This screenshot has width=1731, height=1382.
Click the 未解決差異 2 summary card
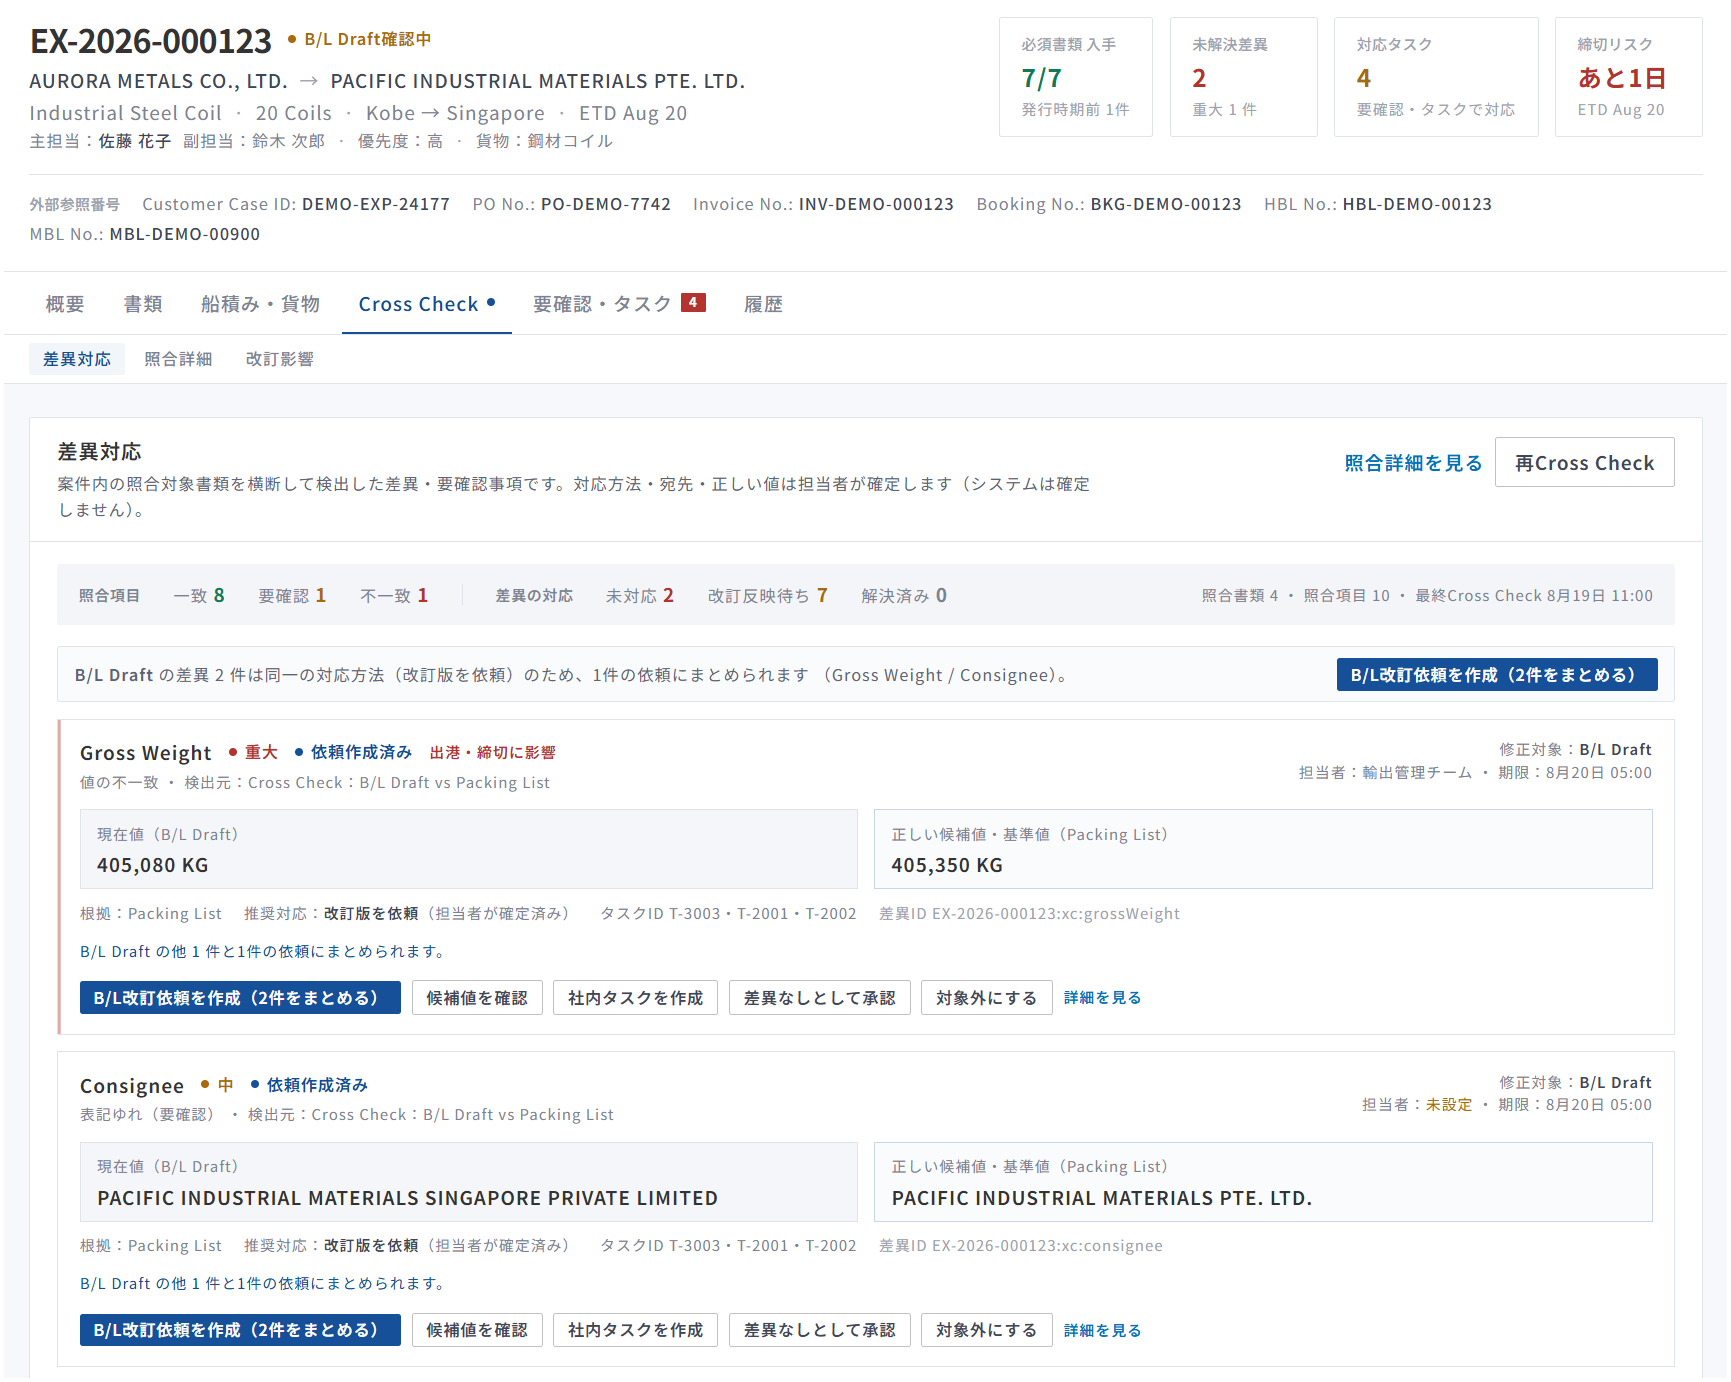point(1243,77)
